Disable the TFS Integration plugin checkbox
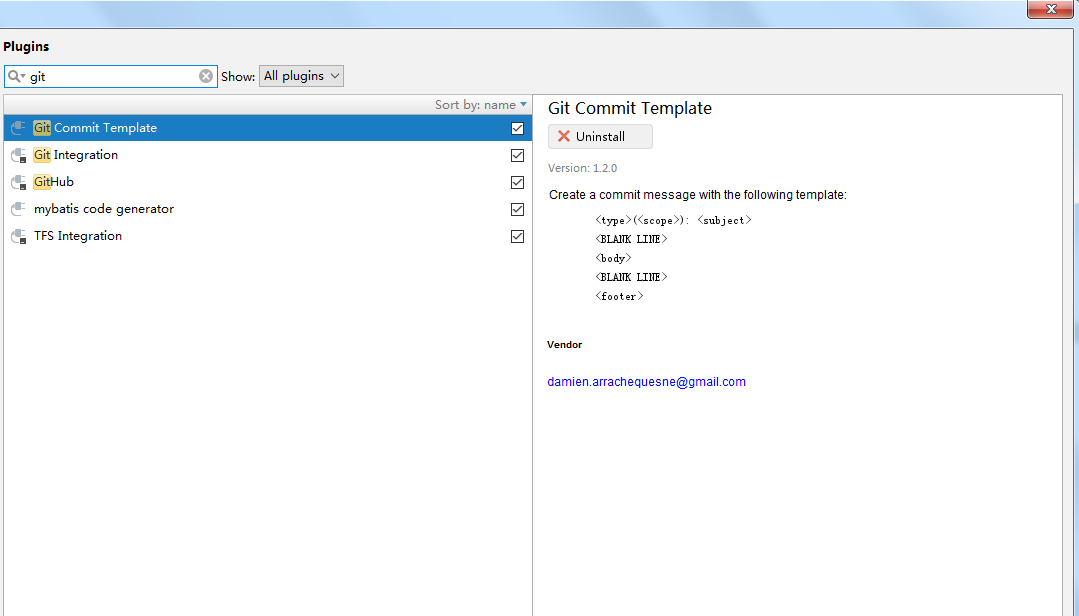 point(517,236)
